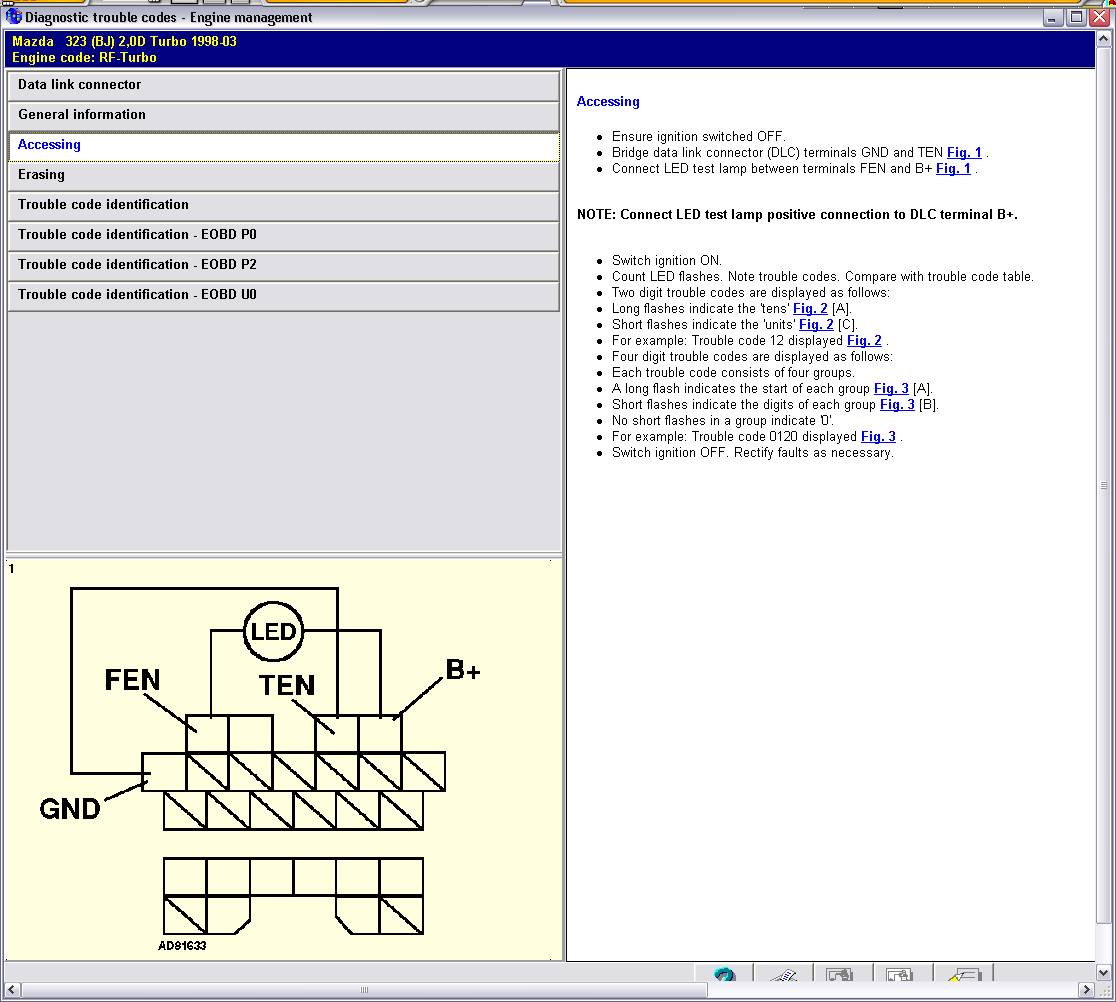Open Fig. 3 link for long flash group start

(891, 389)
